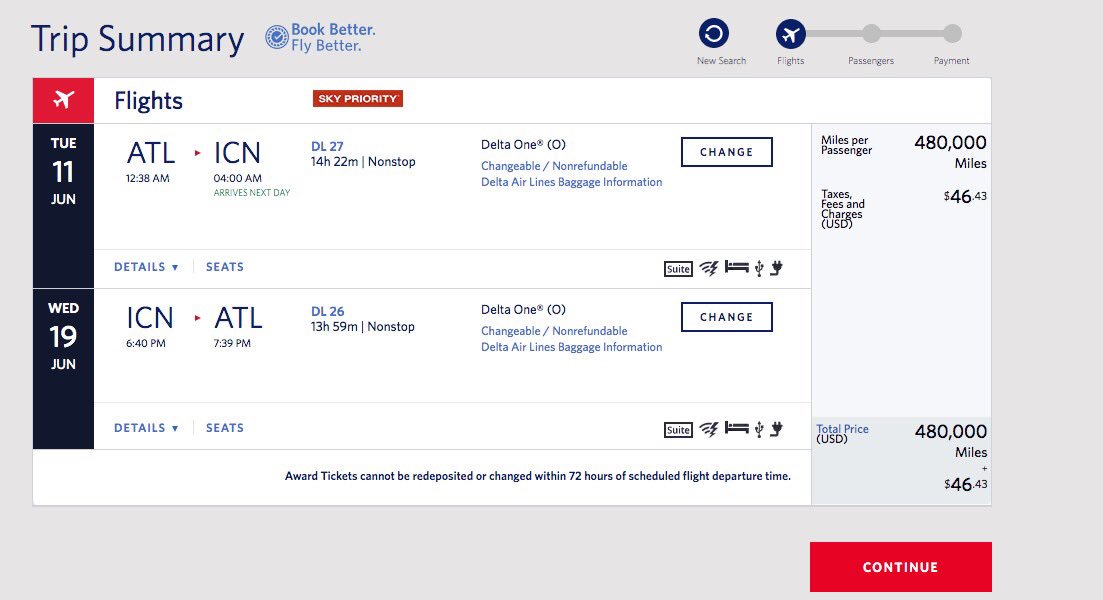Click the Suite icon for flight DL 27
This screenshot has height=600, width=1103.
click(678, 269)
